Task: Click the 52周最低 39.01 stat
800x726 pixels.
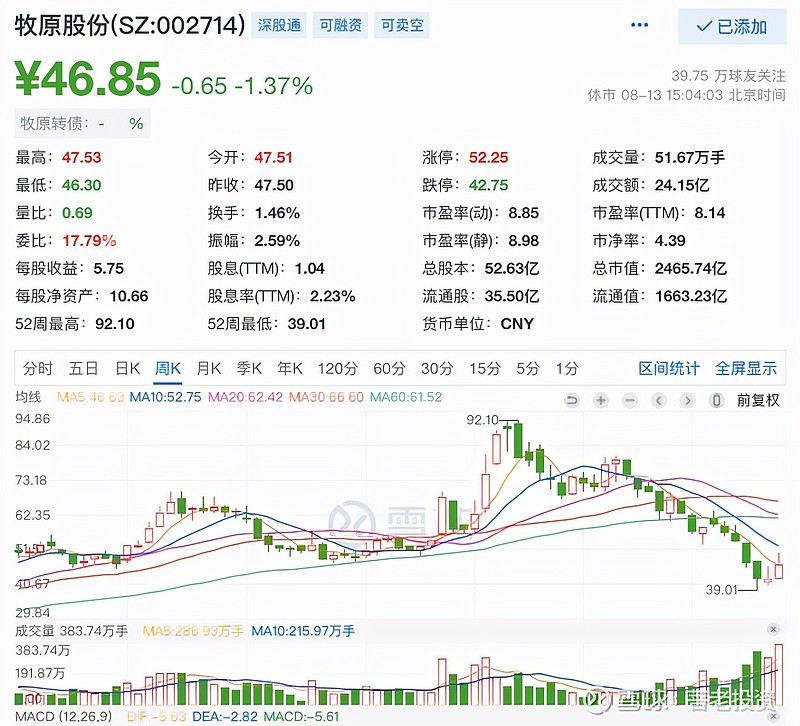Action: coord(266,324)
